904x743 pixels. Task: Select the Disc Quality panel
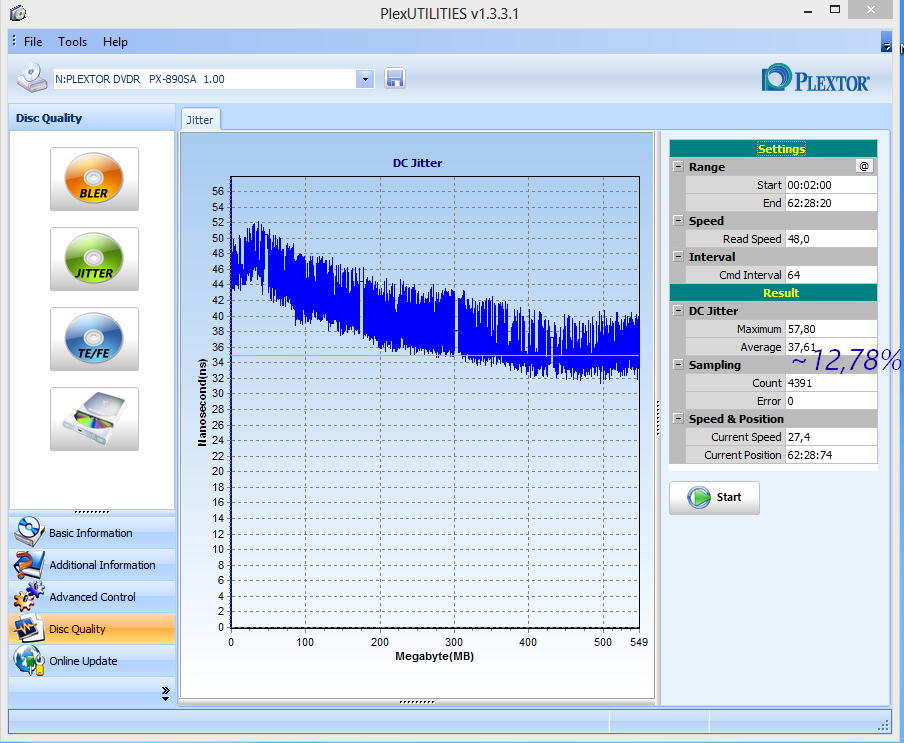click(92, 629)
